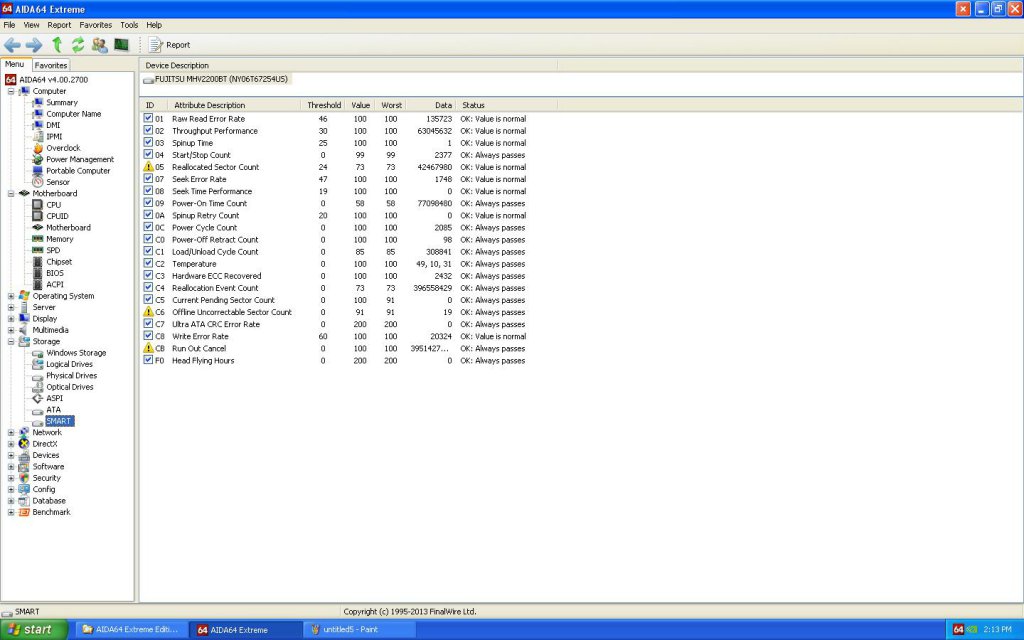The height and width of the screenshot is (640, 1024).
Task: Expand the Network tree node
Action: (x=11, y=432)
